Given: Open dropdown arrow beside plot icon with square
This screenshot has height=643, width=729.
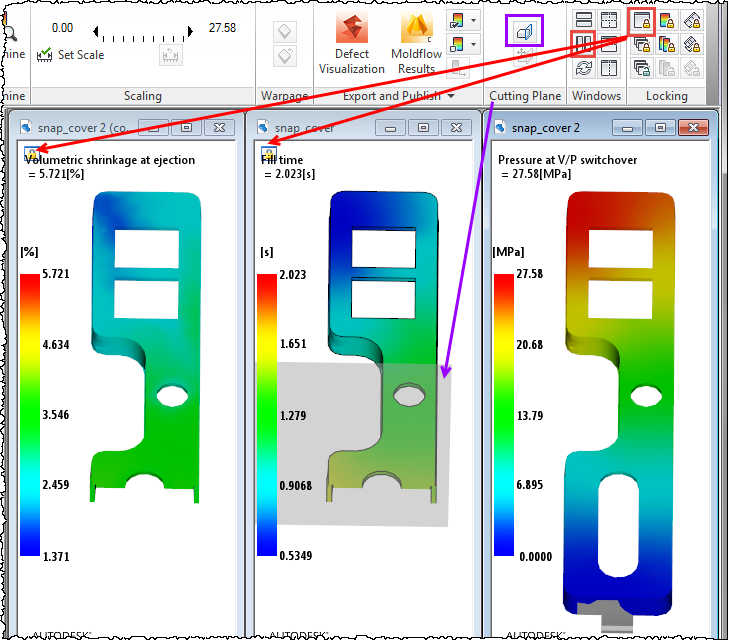Looking at the screenshot, I should click(473, 45).
